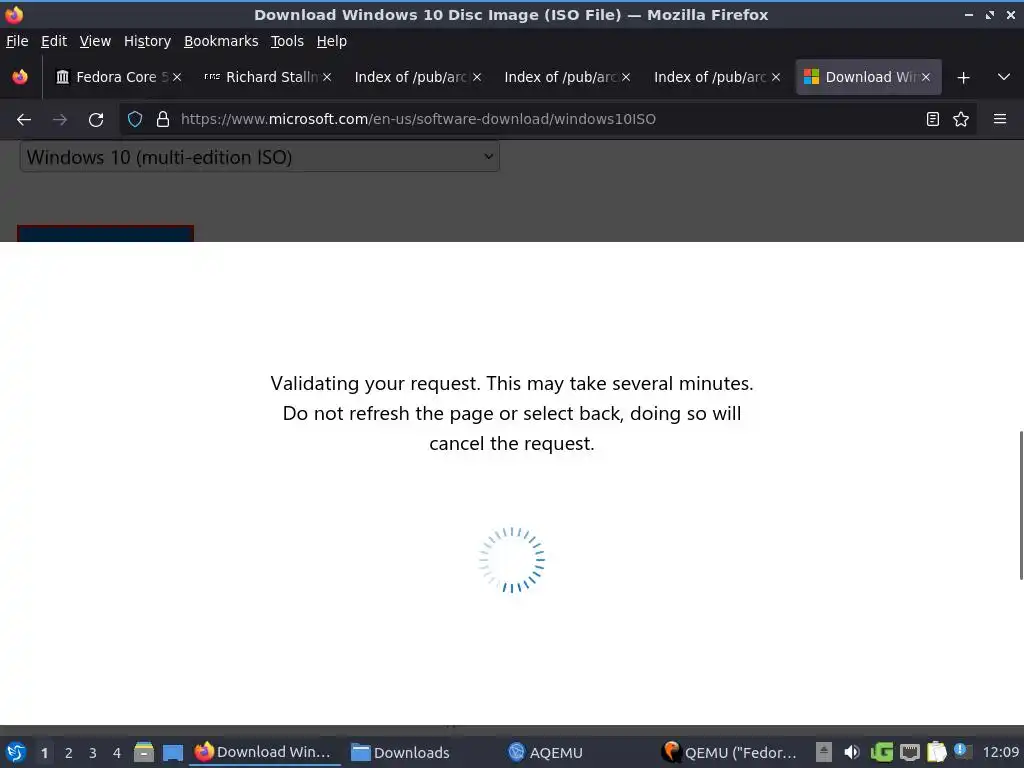Click network connection tray icon
1024x768 pixels.
pyautogui.click(x=910, y=752)
